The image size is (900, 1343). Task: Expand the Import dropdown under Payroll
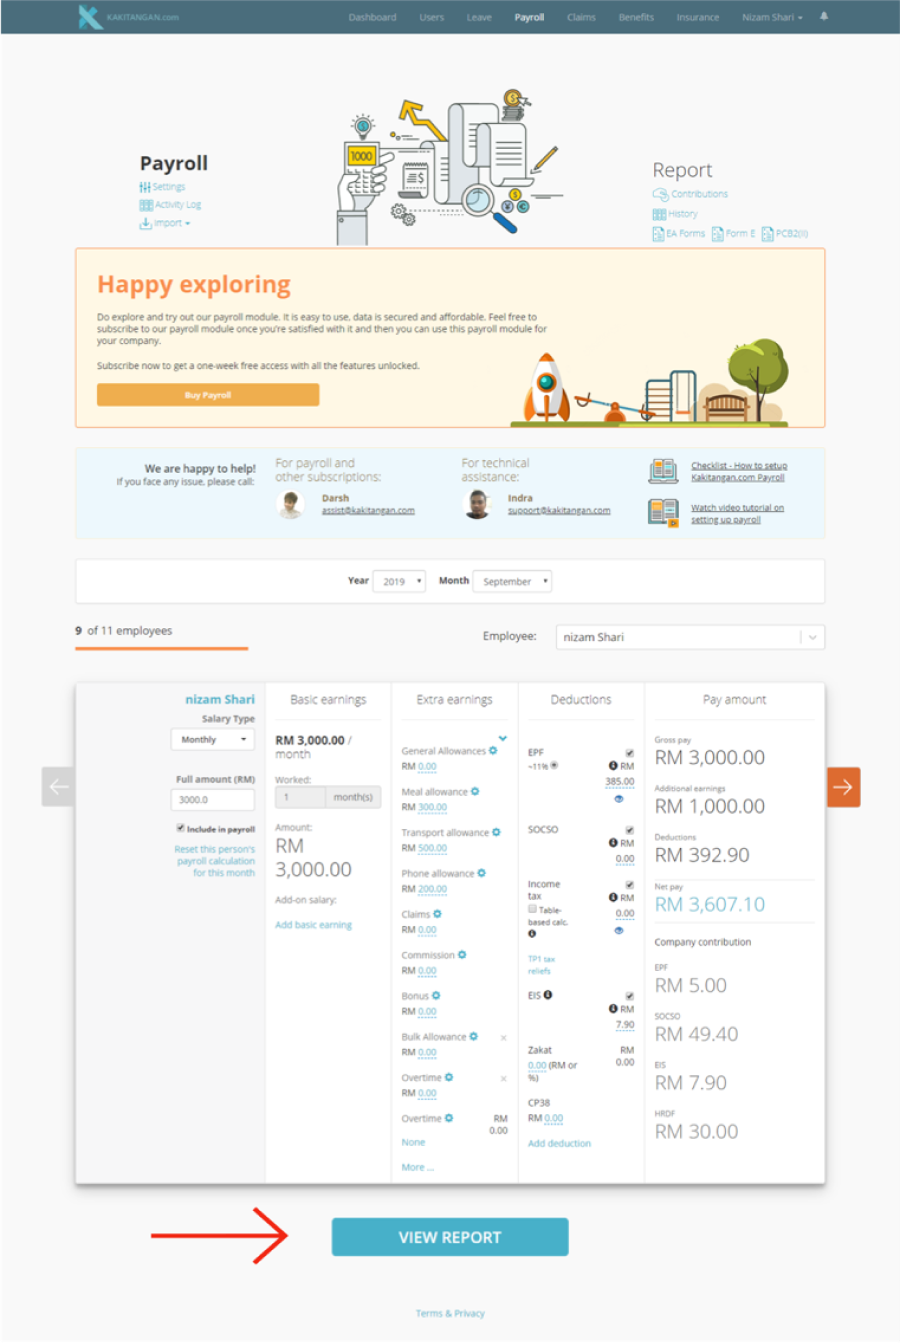(165, 223)
